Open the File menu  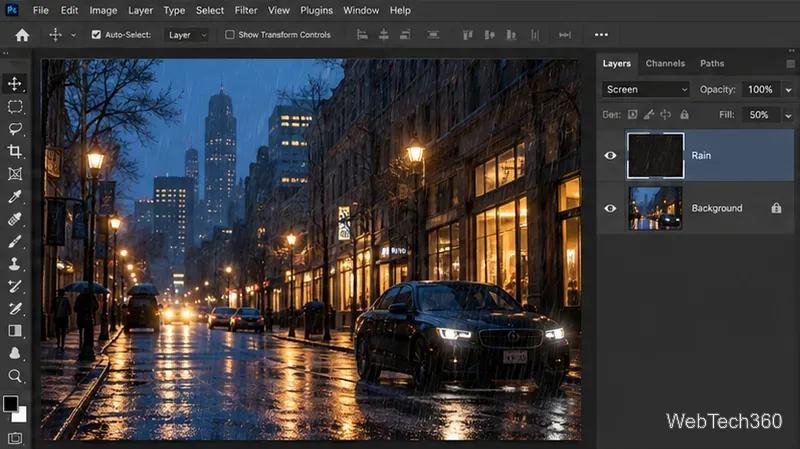pyautogui.click(x=40, y=10)
